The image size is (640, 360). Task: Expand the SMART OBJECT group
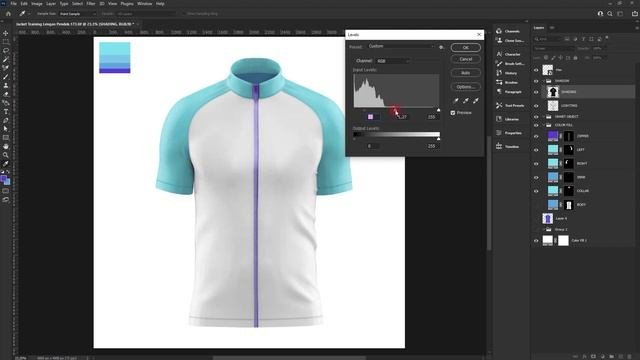coord(544,117)
